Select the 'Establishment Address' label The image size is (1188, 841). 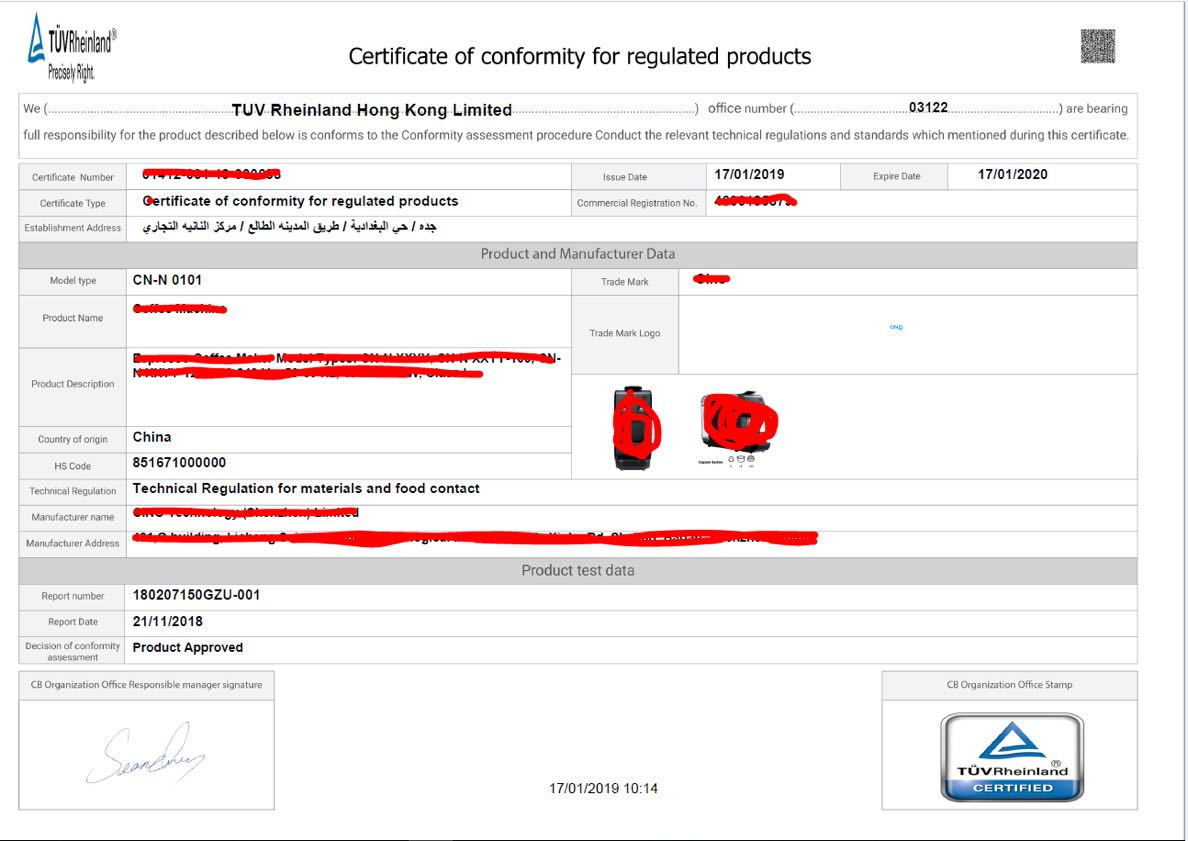pos(73,228)
